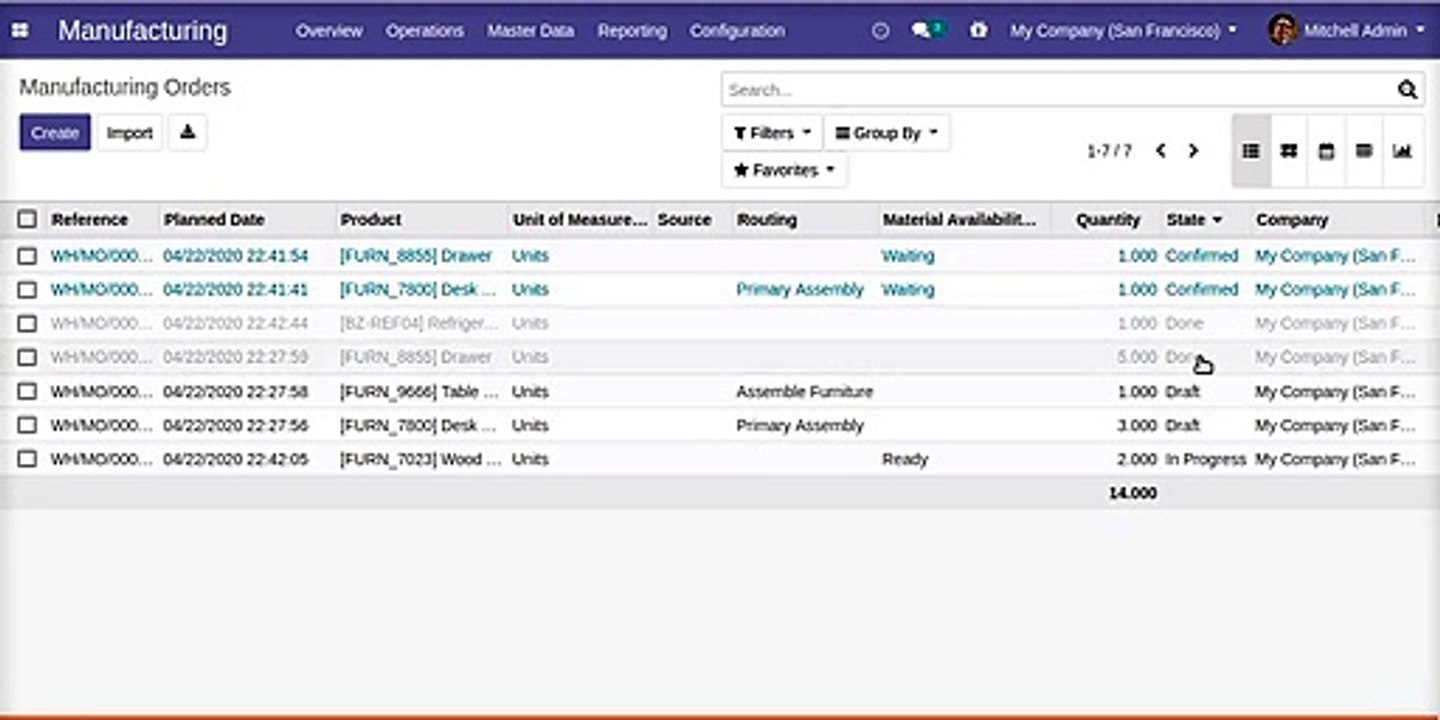
Task: Select checkbox for Wood order row
Action: point(27,460)
